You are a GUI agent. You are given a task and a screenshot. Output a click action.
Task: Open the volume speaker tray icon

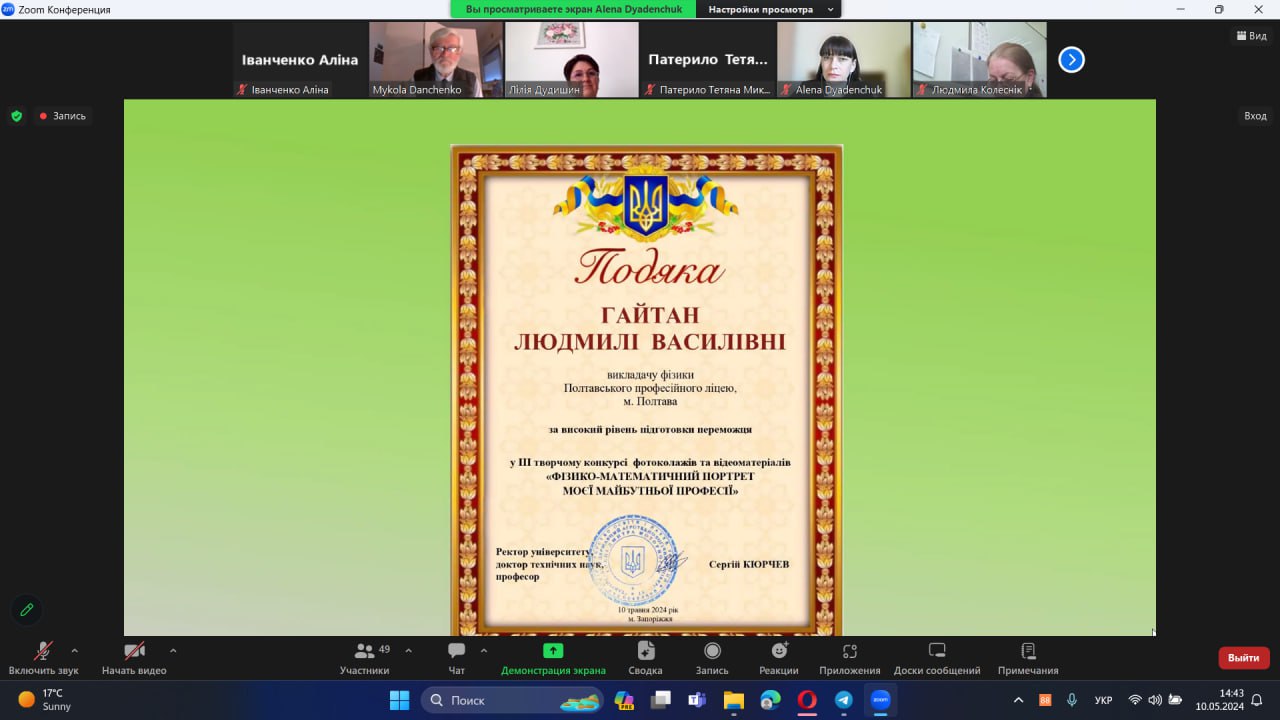pyautogui.click(x=1155, y=700)
